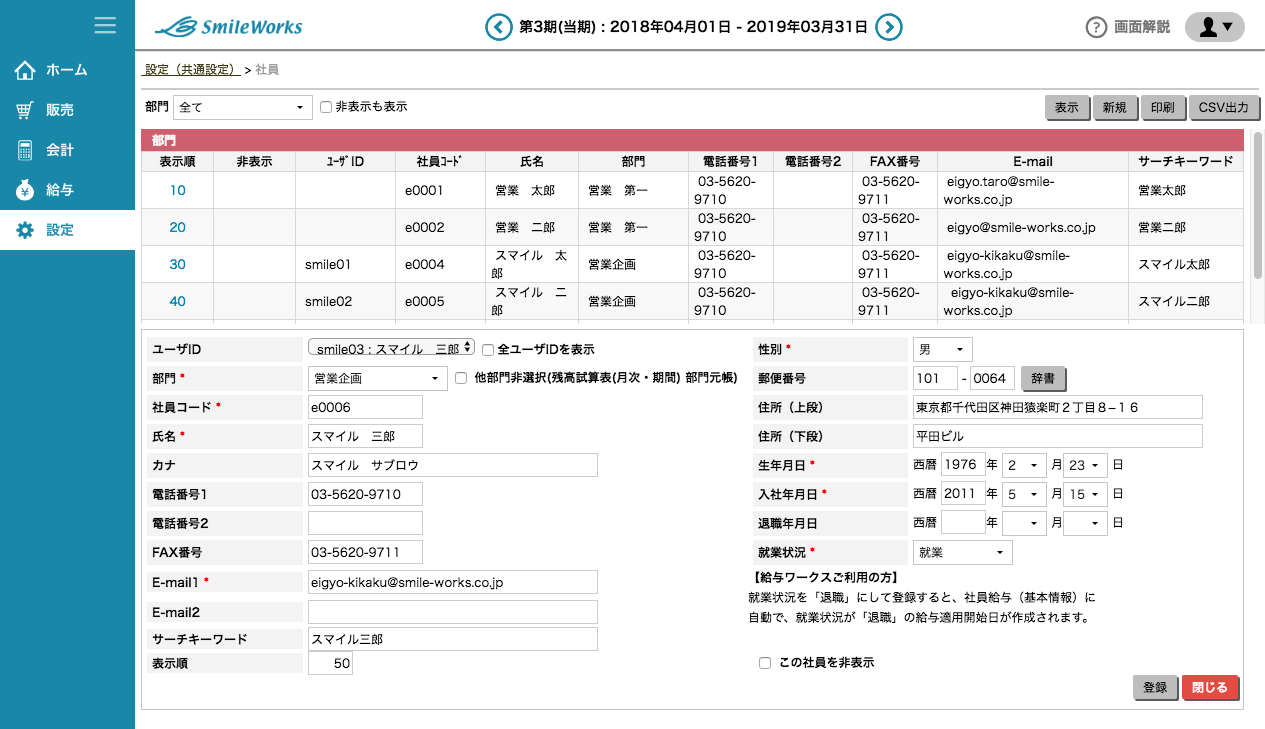Click the red 閉じる button
This screenshot has width=1265, height=729.
1210,688
